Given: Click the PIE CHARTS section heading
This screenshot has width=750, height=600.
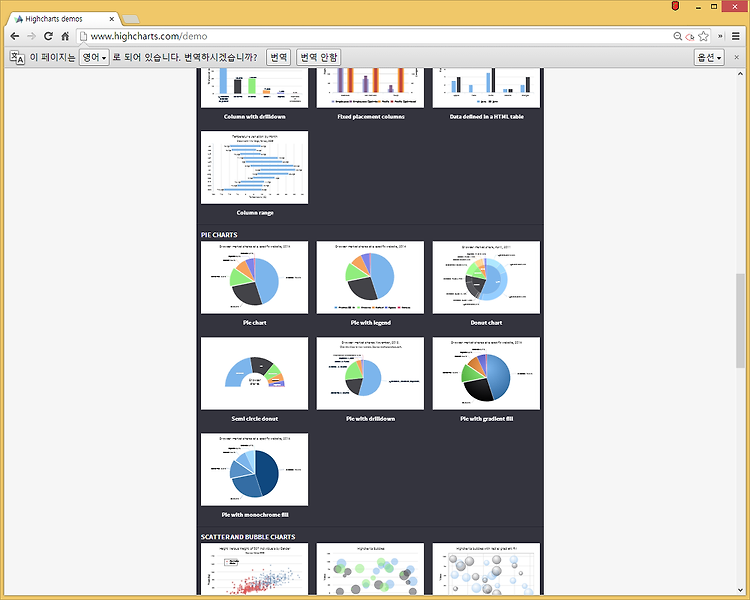Looking at the screenshot, I should click(x=219, y=235).
